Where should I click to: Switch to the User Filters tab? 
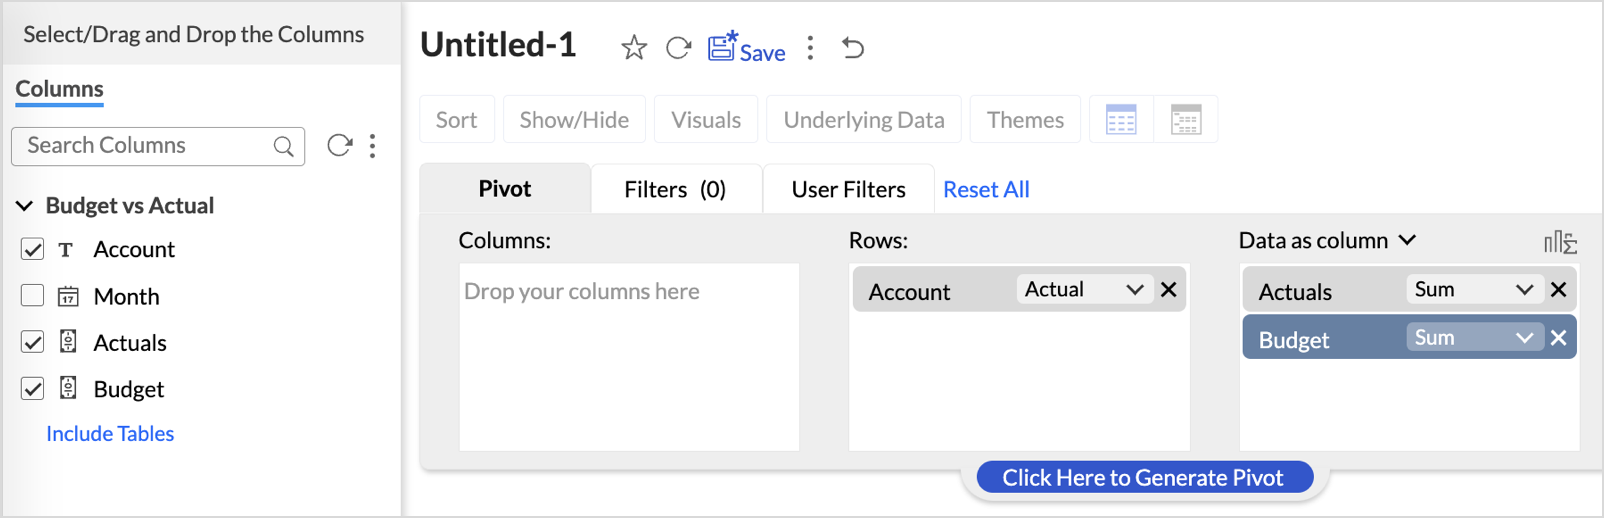(848, 190)
